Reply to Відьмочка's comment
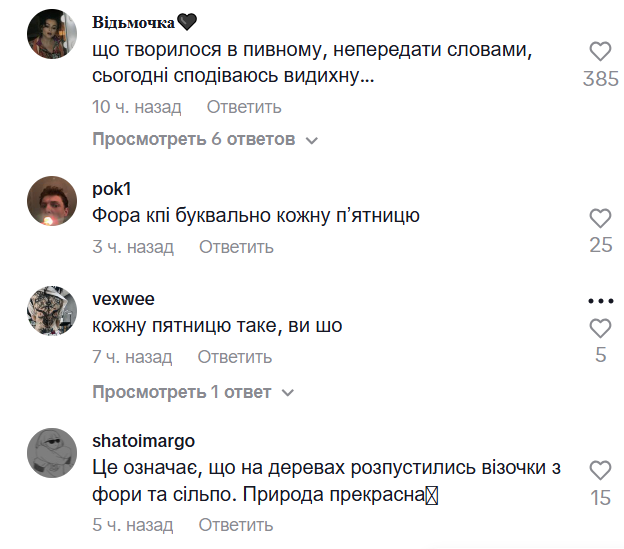The width and height of the screenshot is (624, 549). click(x=244, y=107)
